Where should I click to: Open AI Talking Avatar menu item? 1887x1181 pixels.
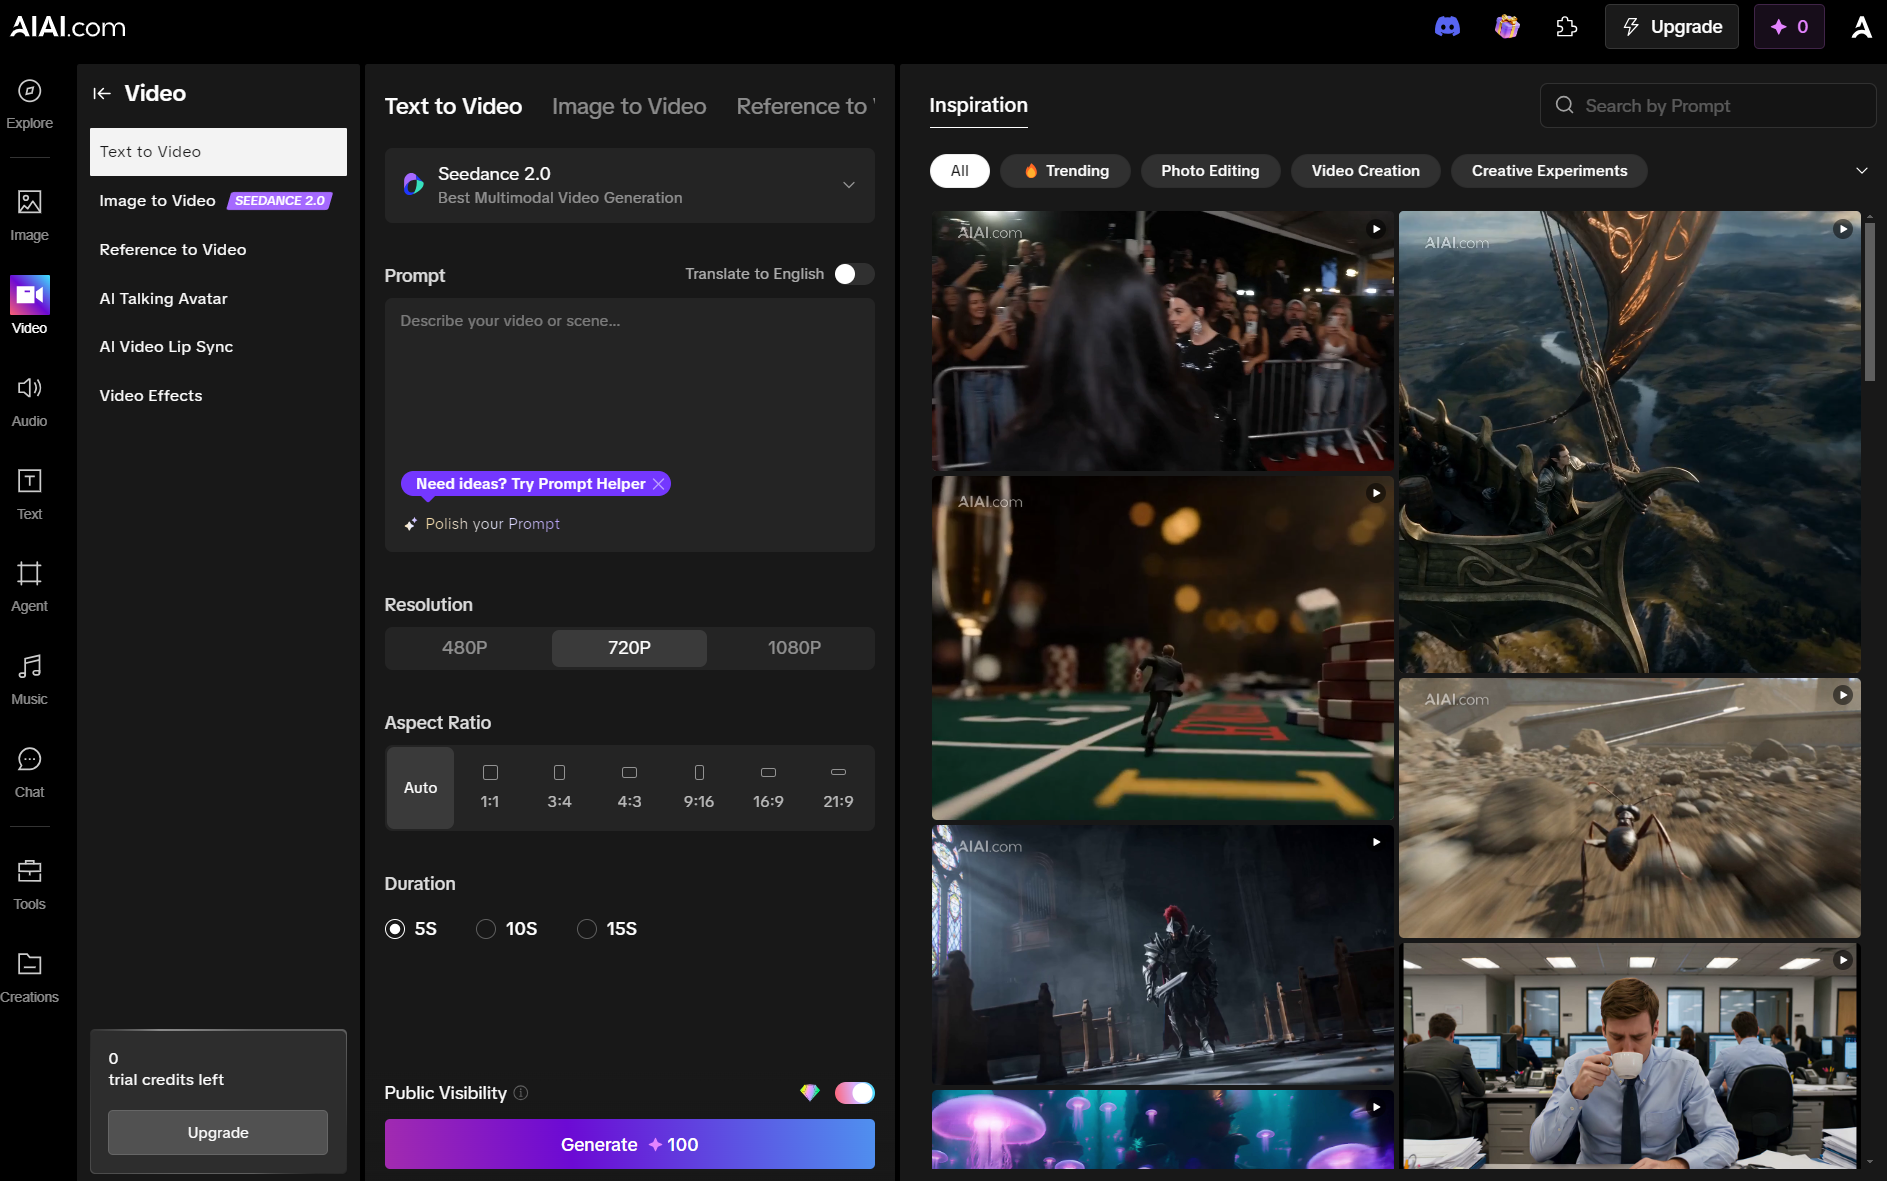tap(218, 298)
